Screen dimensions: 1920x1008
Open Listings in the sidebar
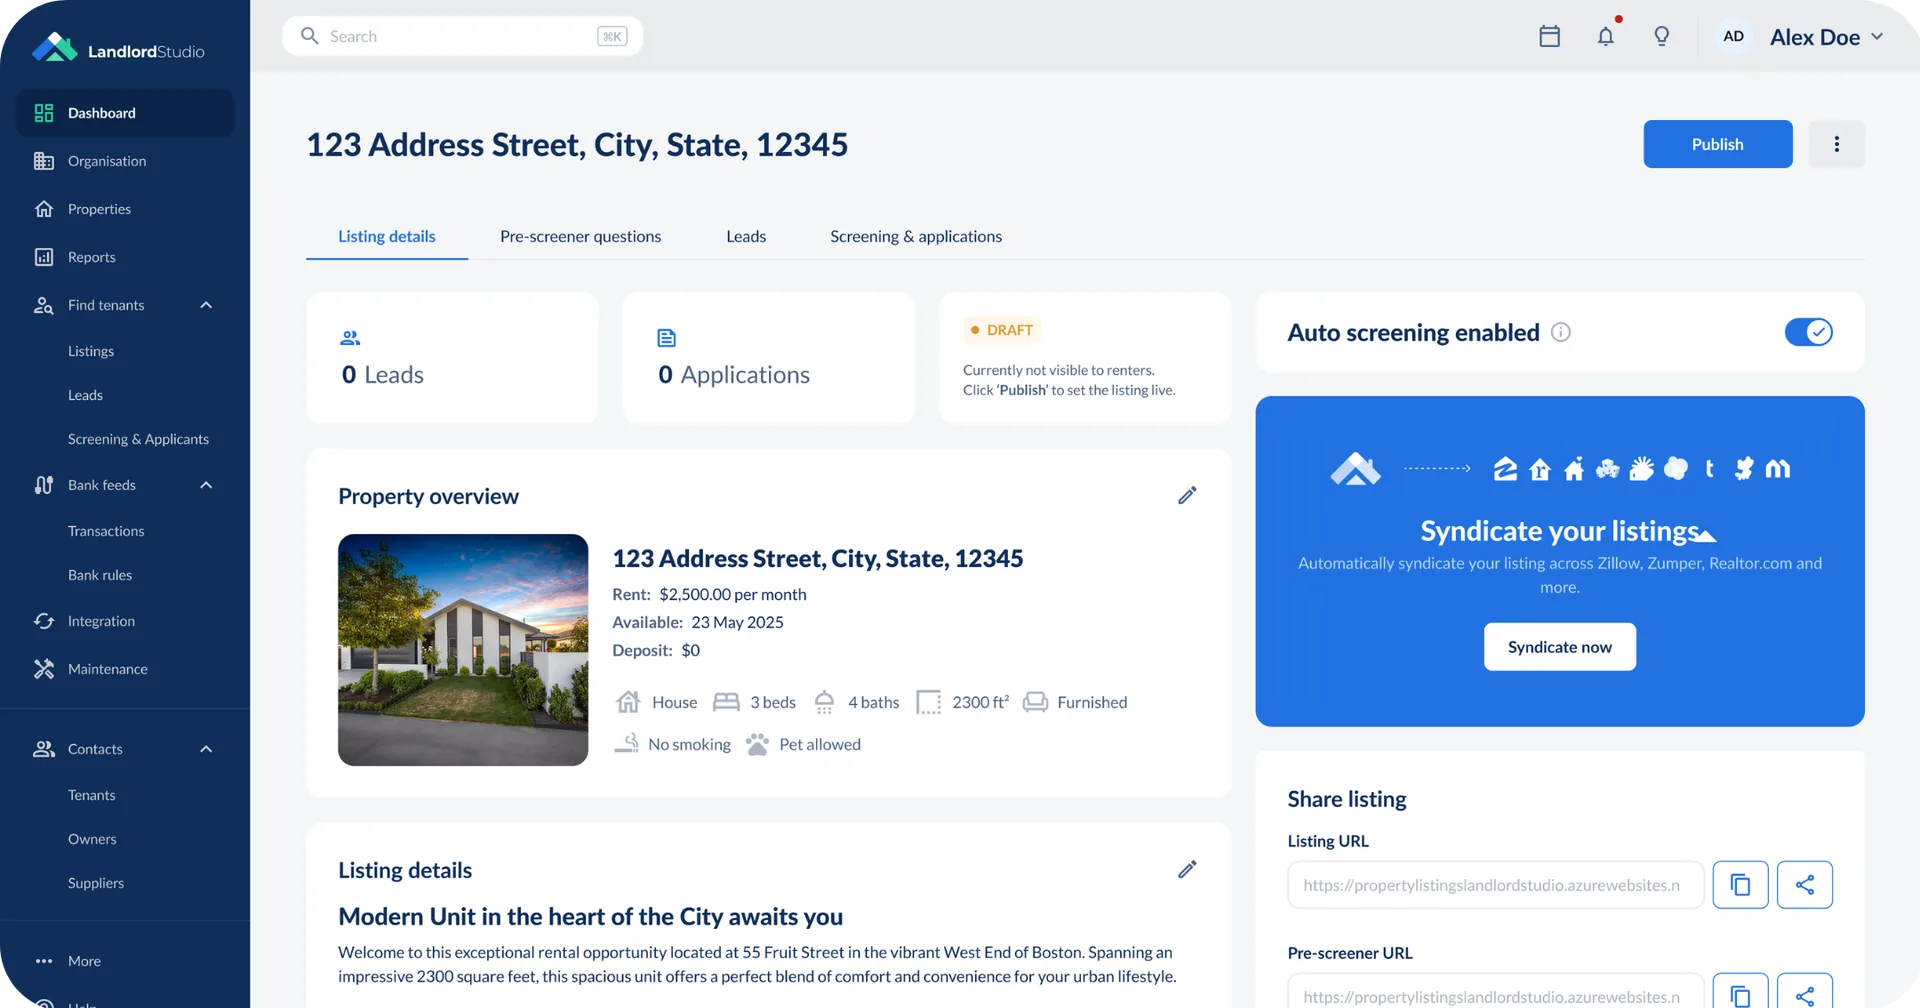(x=91, y=351)
